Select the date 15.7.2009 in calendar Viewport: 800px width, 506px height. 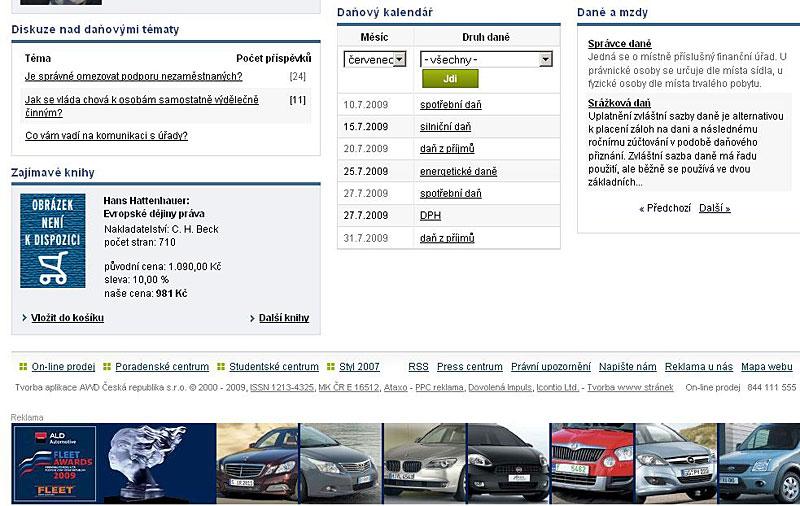[365, 126]
